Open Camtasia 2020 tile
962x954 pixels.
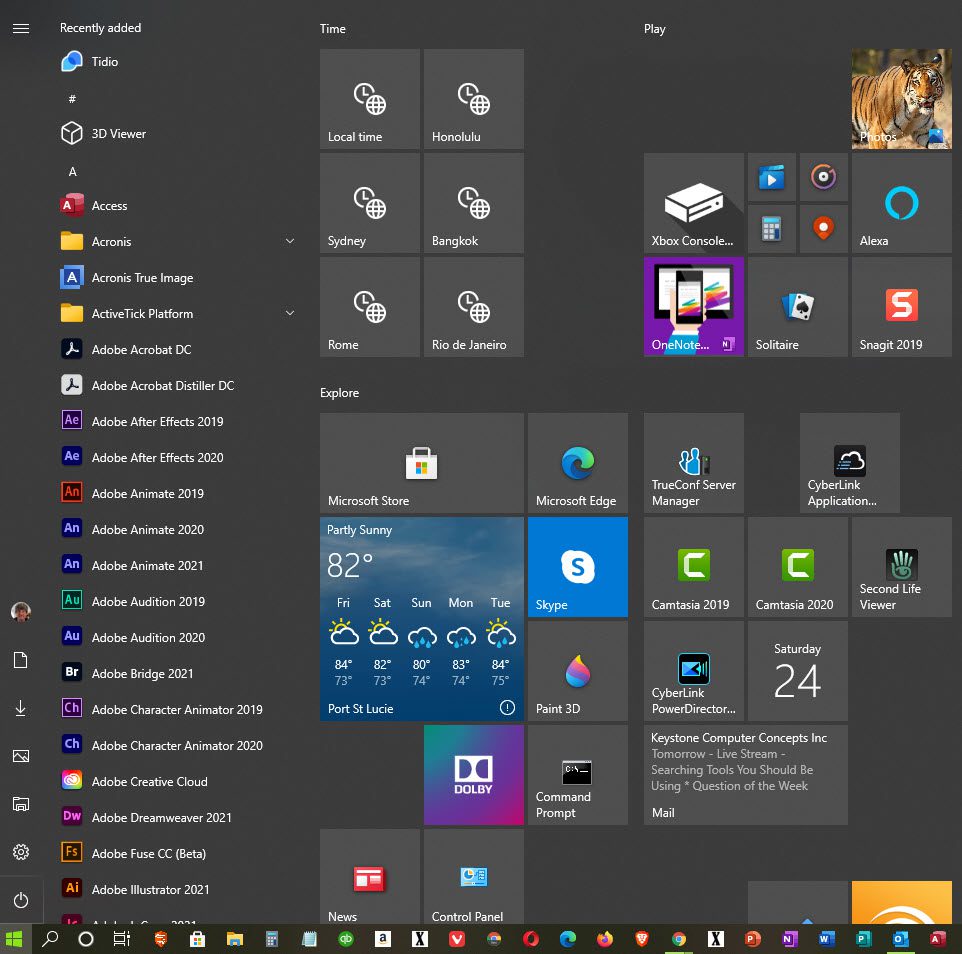[798, 567]
